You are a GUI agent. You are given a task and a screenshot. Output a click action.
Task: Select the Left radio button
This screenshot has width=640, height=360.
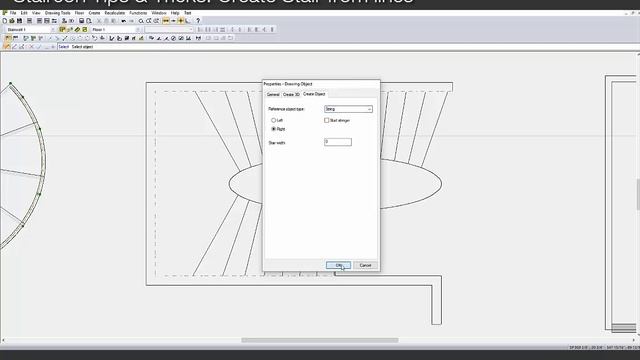click(273, 120)
